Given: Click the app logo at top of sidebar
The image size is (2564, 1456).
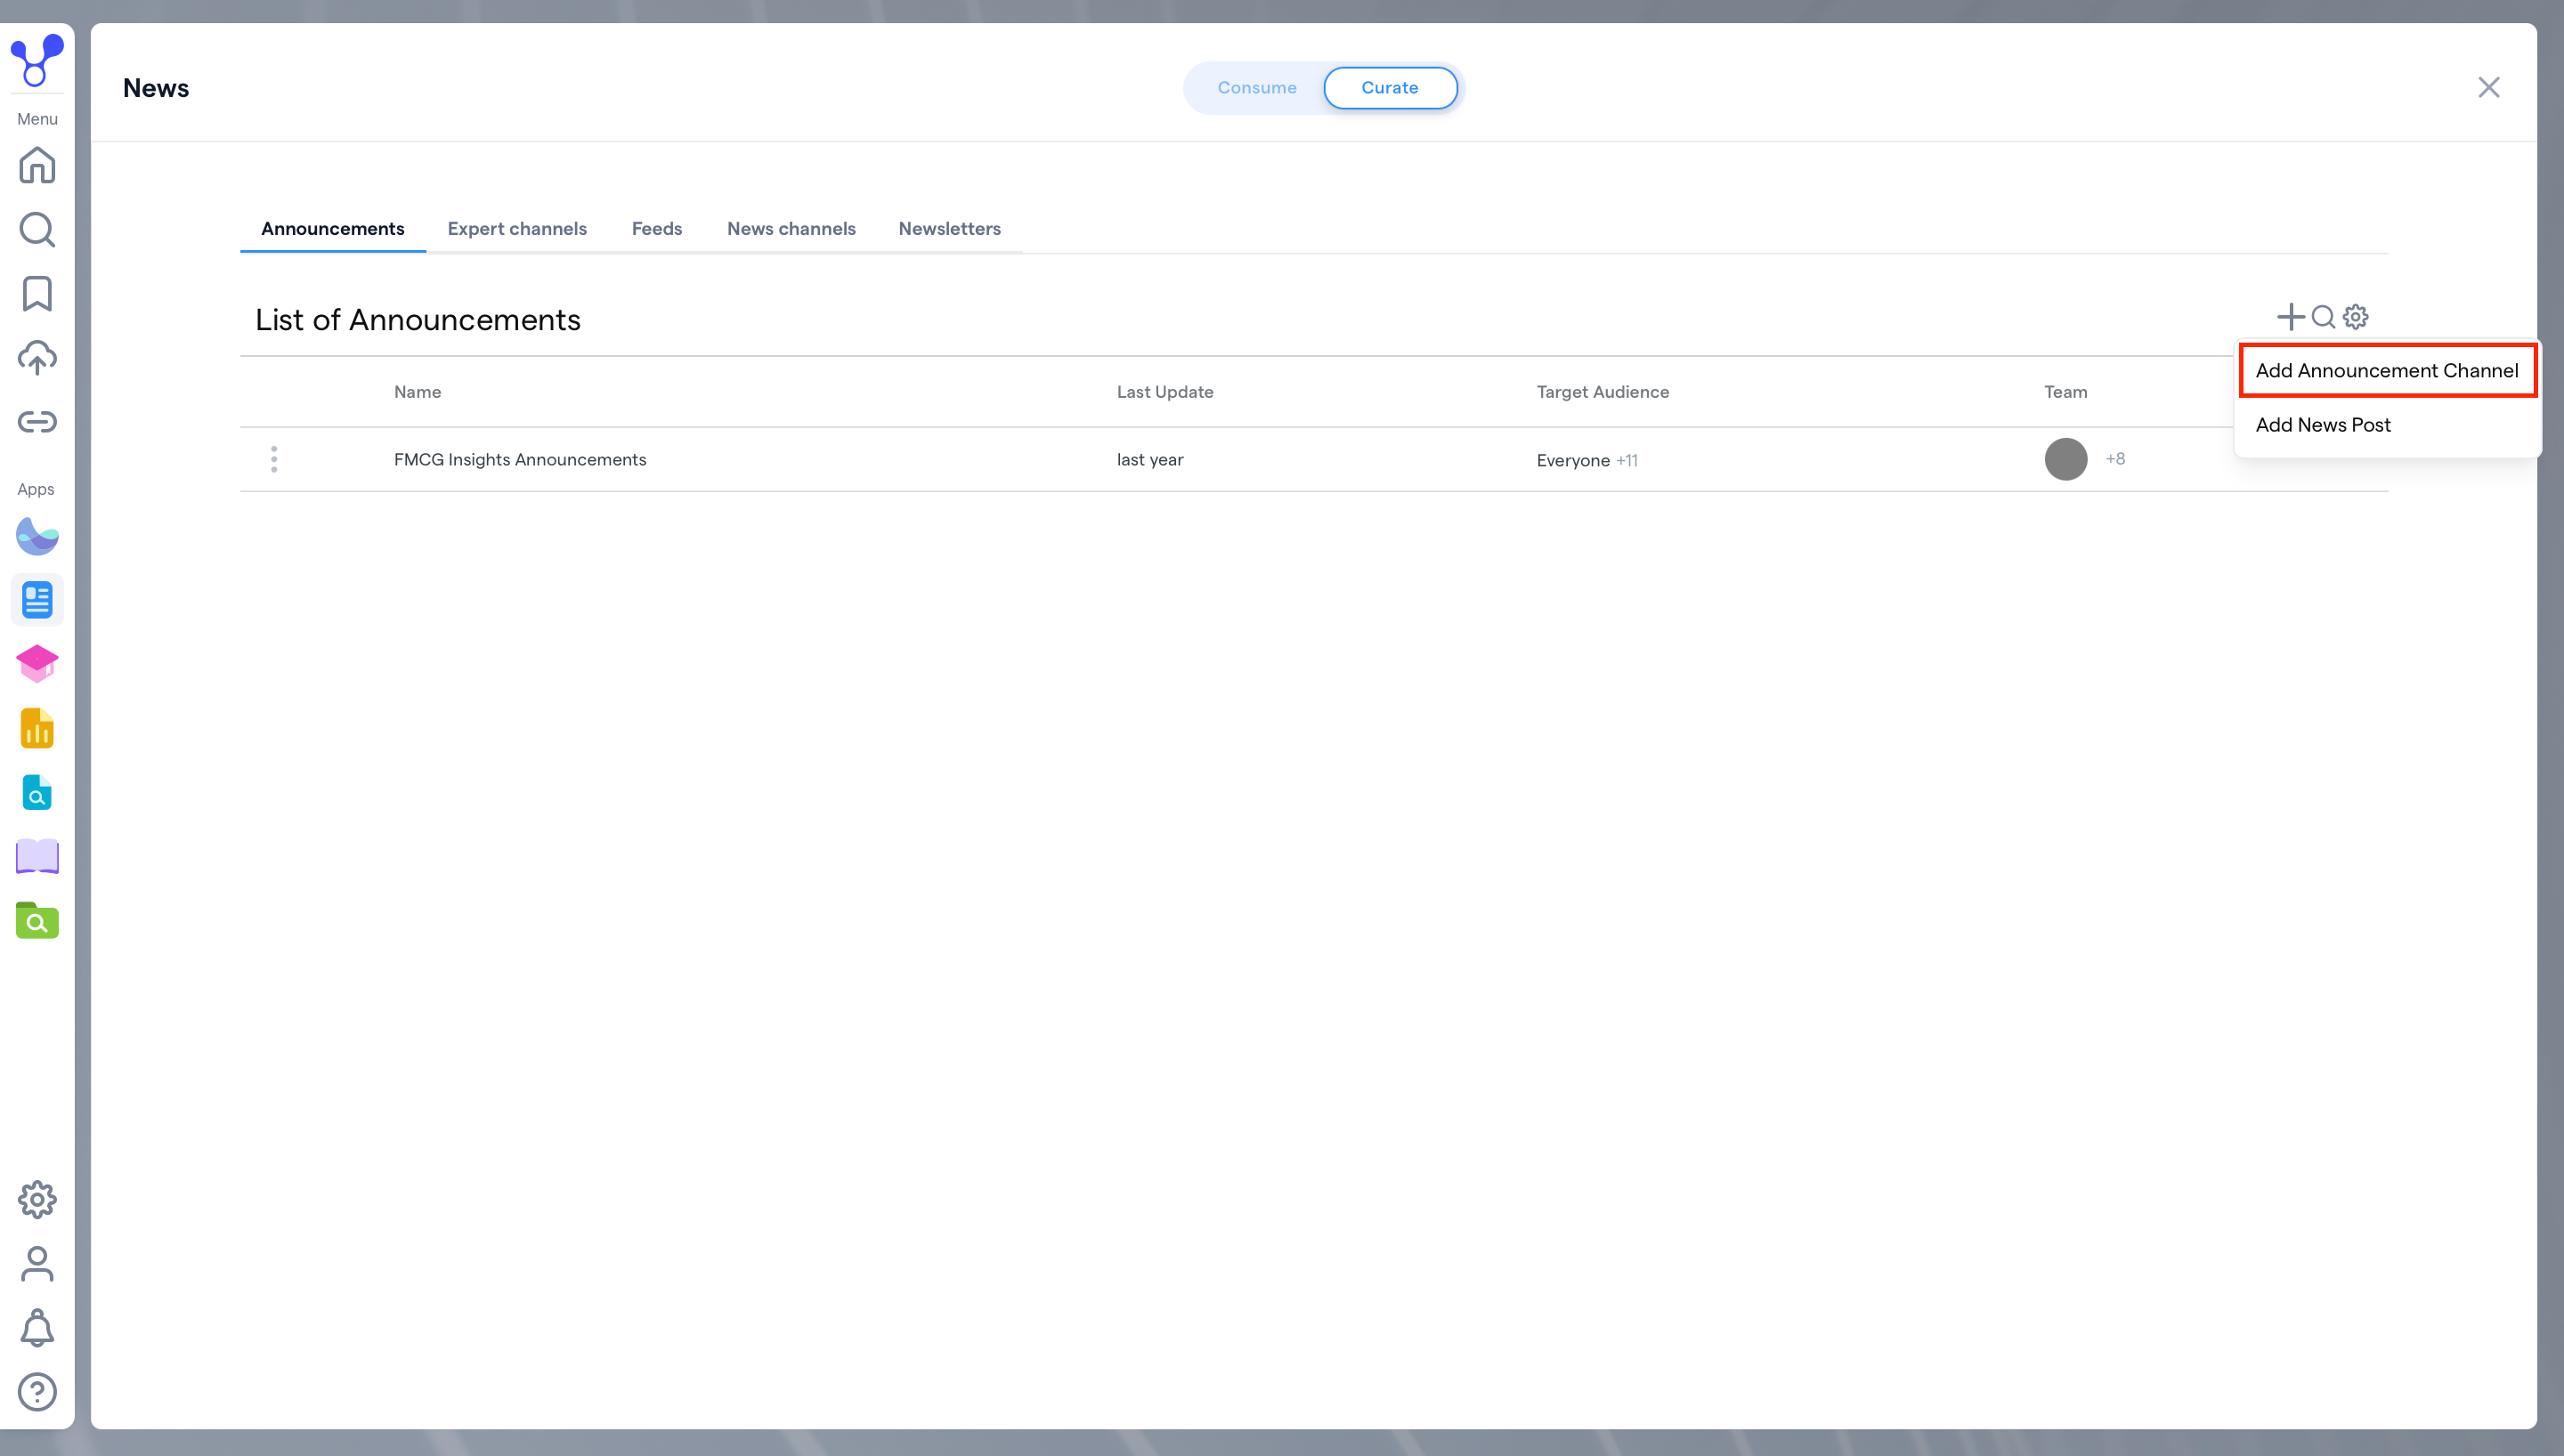Looking at the screenshot, I should pyautogui.click(x=37, y=60).
